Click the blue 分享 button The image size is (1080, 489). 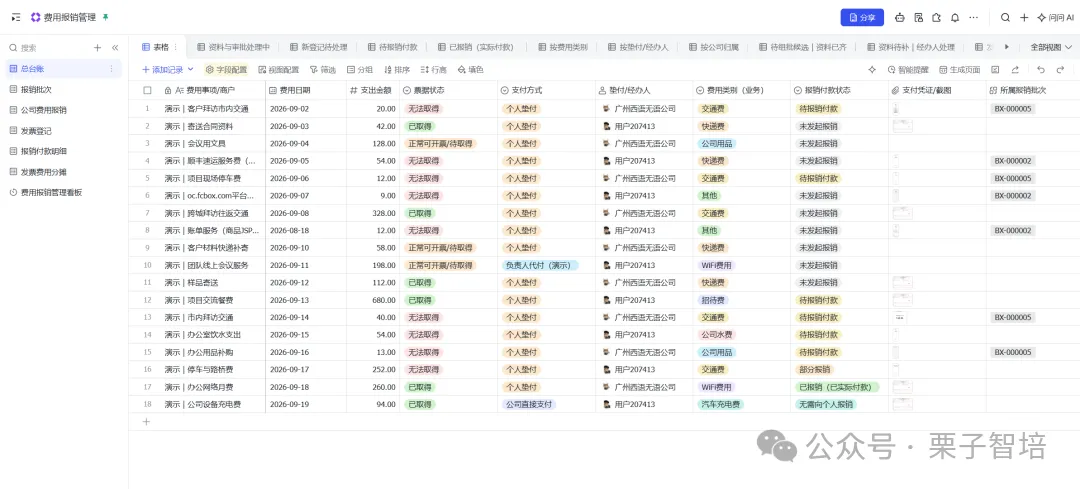(862, 18)
